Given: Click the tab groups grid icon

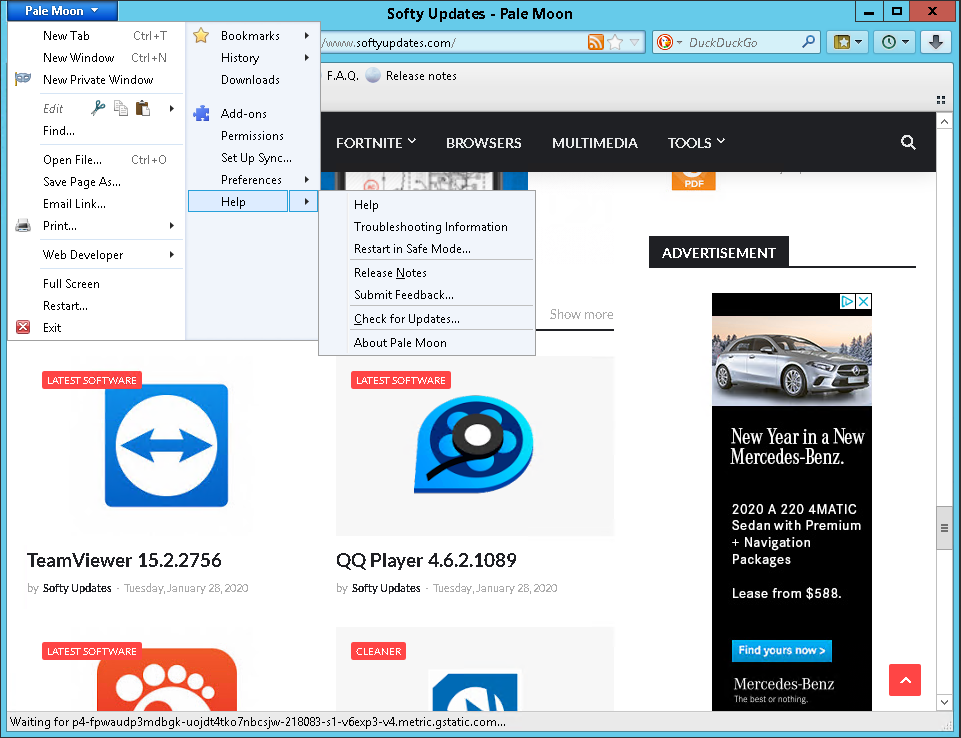Looking at the screenshot, I should pyautogui.click(x=941, y=100).
